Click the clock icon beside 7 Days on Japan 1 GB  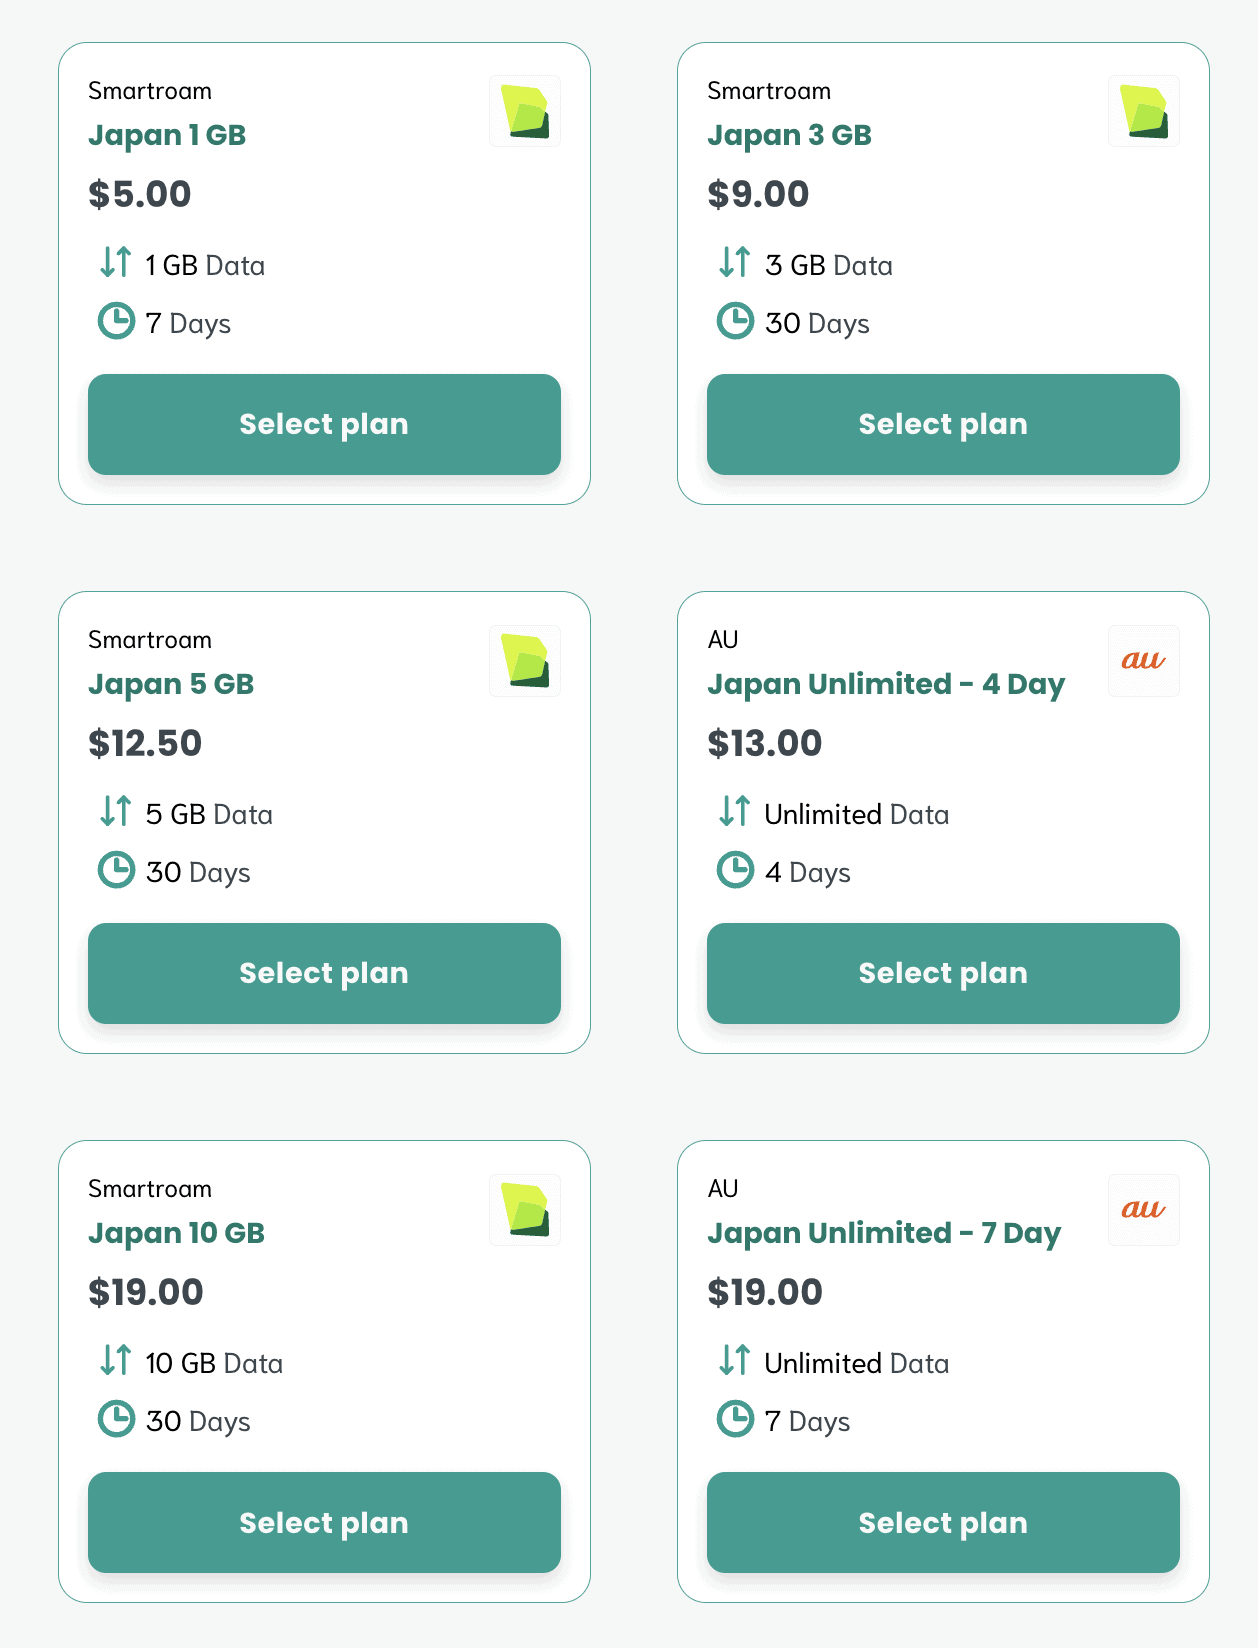pyautogui.click(x=116, y=321)
